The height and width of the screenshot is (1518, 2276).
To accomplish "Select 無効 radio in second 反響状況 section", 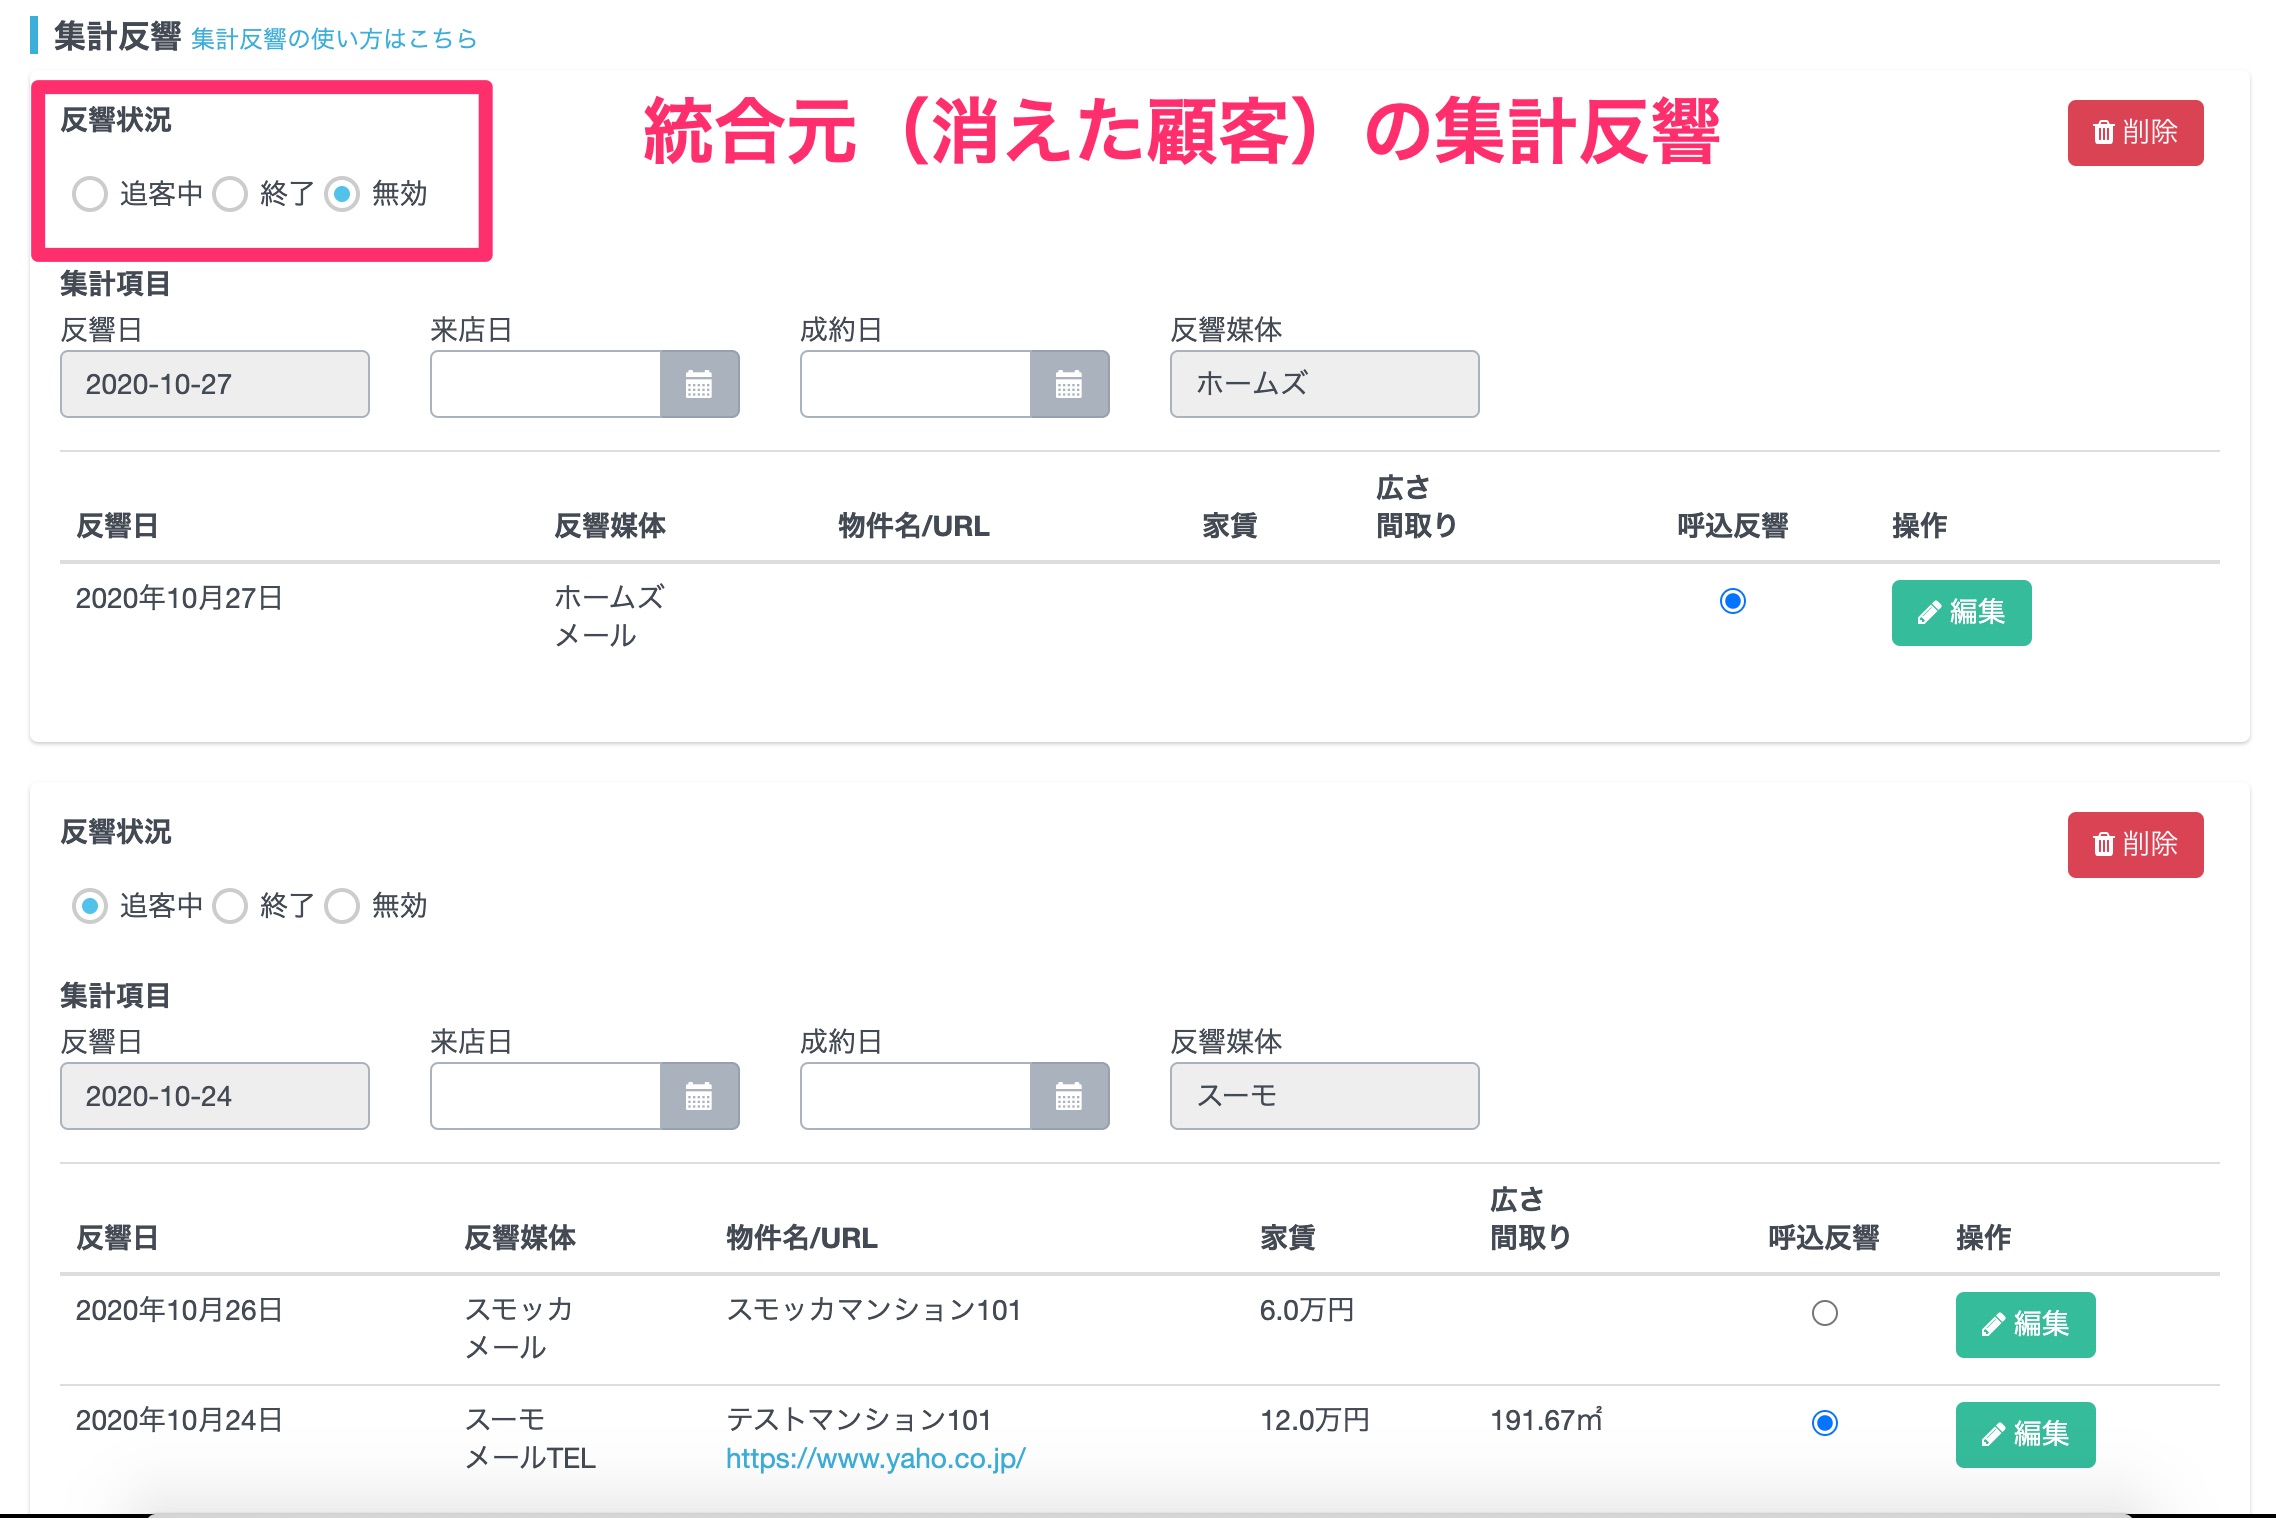I will [x=342, y=906].
